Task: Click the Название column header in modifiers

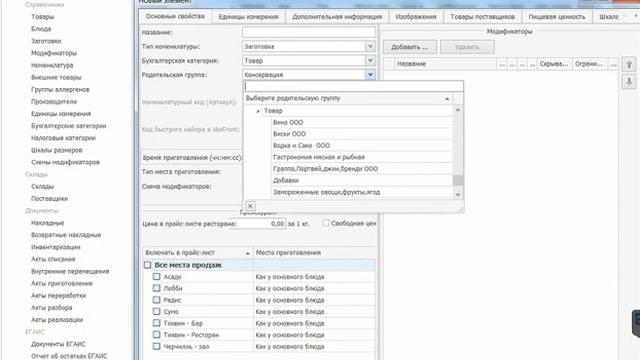Action: coord(445,64)
